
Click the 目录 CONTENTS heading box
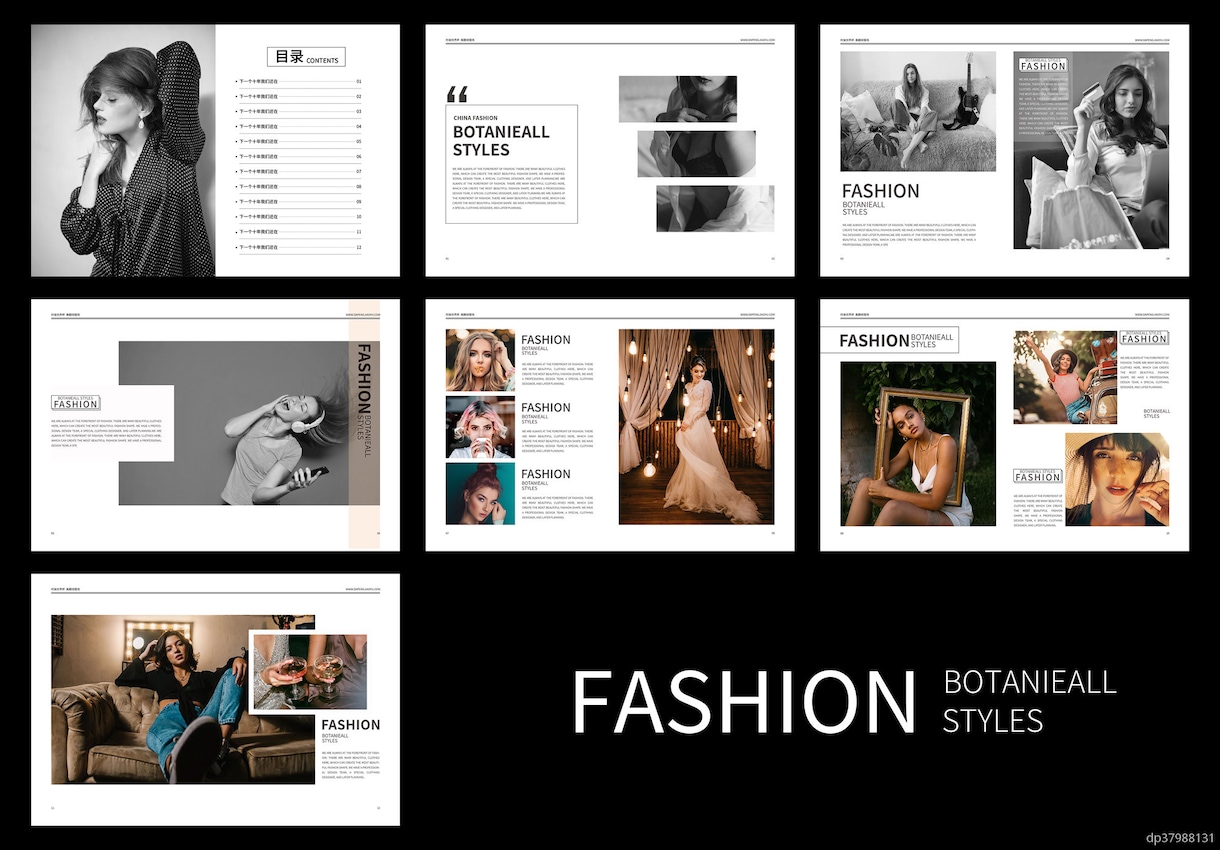(x=306, y=57)
